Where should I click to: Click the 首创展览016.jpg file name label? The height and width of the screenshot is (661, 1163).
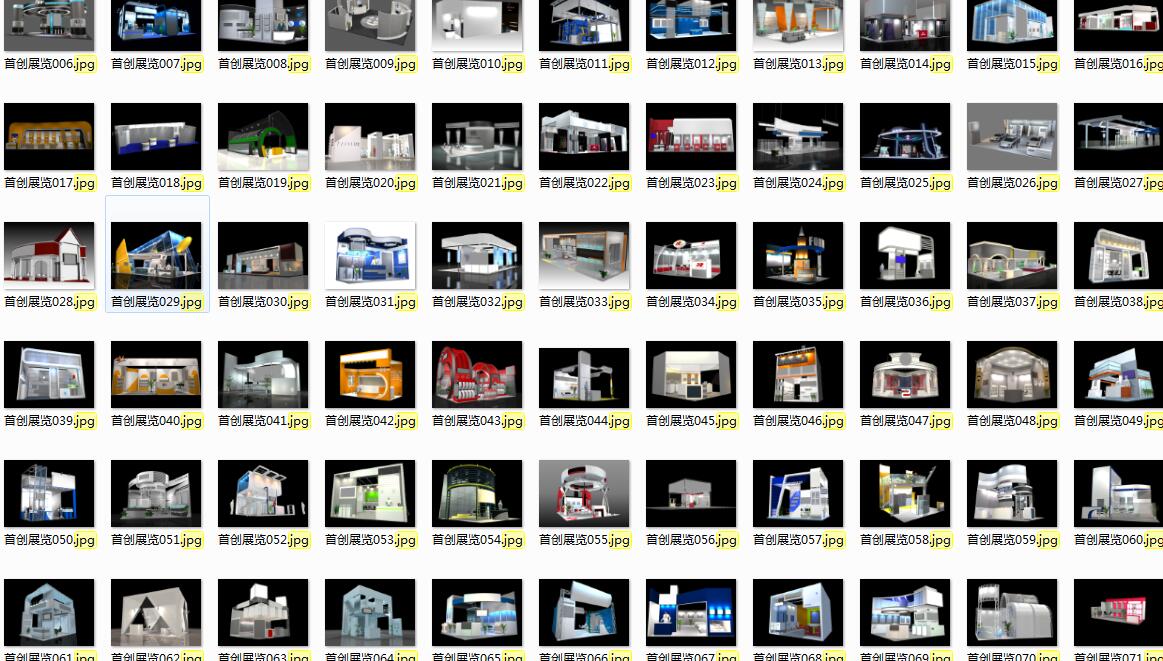[x=1118, y=64]
